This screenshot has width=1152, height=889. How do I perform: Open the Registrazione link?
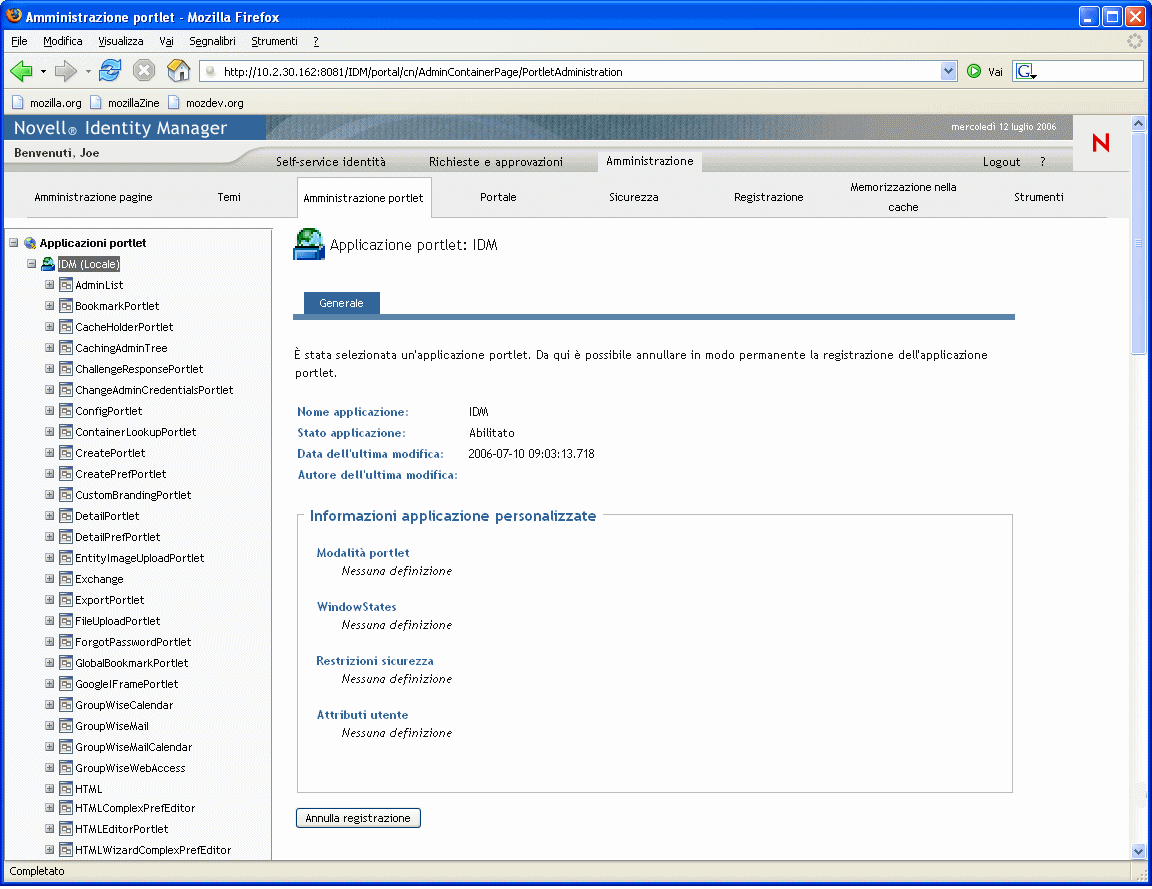[x=768, y=197]
